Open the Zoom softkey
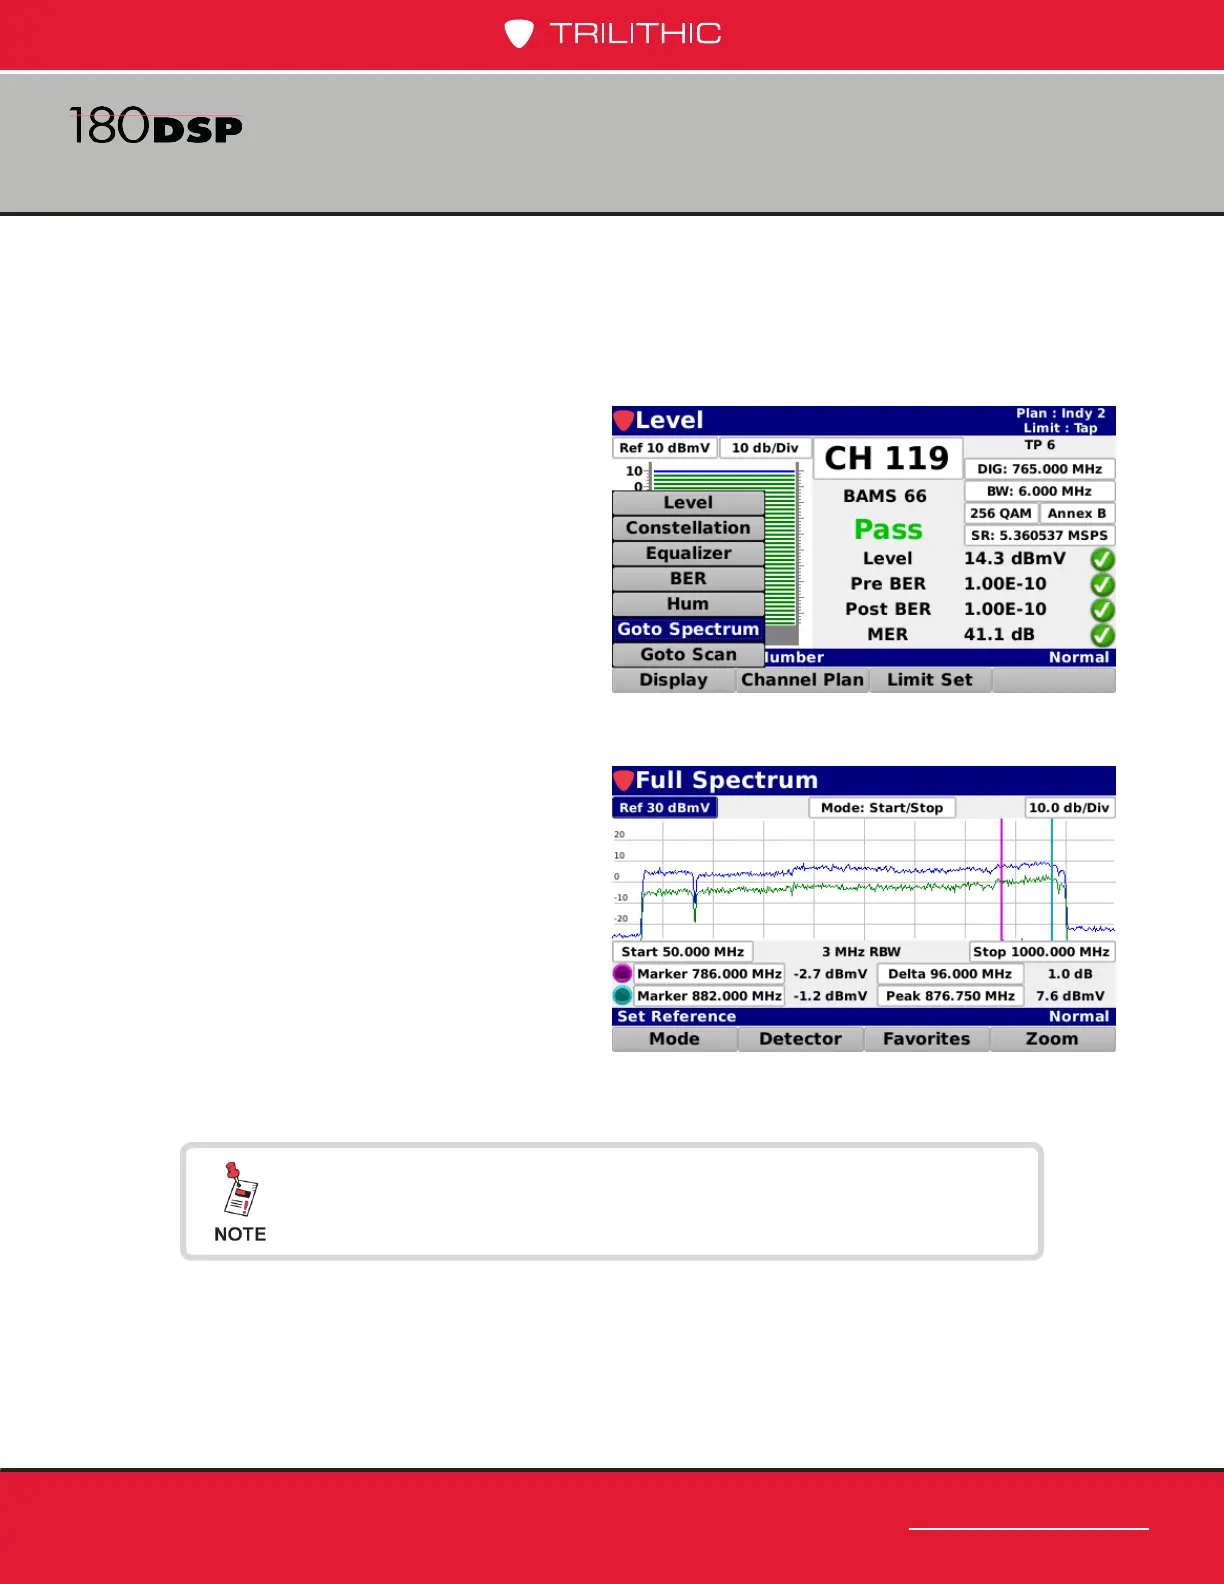 click(1052, 1039)
